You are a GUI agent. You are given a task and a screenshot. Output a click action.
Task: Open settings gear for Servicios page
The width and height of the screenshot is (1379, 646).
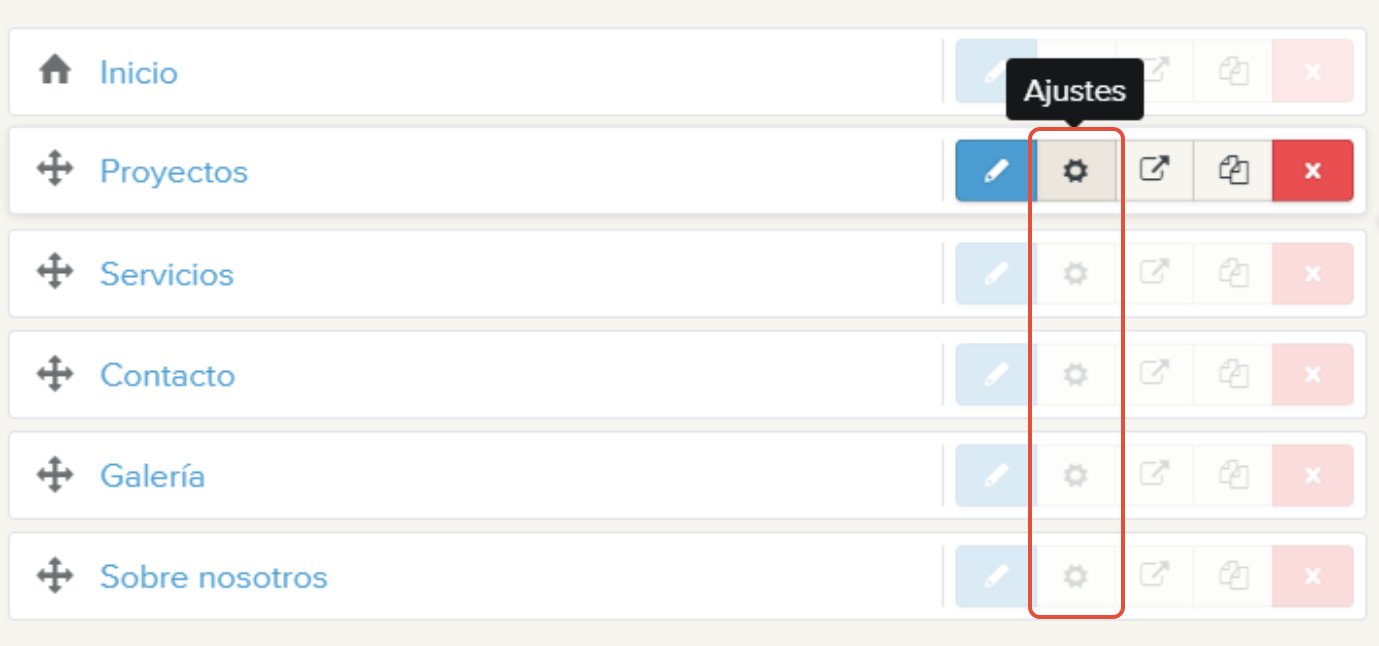pyautogui.click(x=1075, y=274)
